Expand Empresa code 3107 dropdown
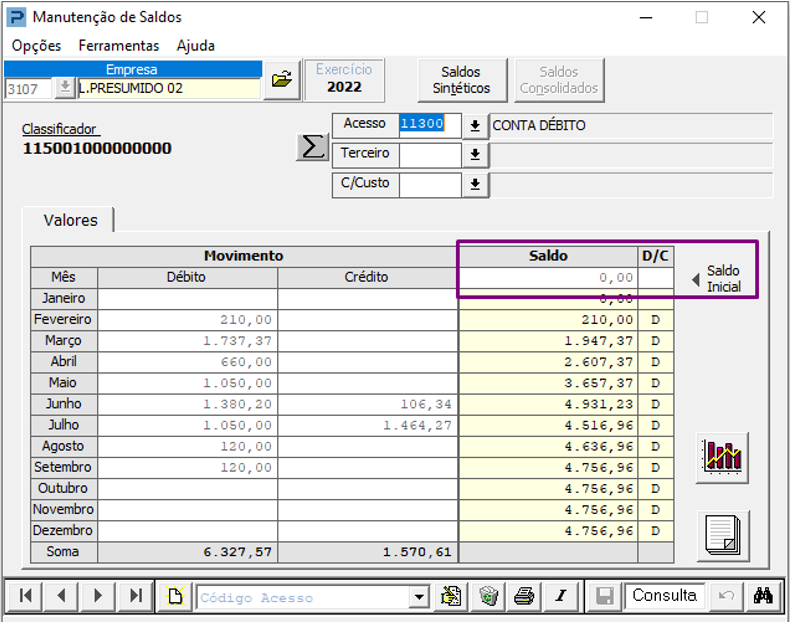 click(65, 88)
